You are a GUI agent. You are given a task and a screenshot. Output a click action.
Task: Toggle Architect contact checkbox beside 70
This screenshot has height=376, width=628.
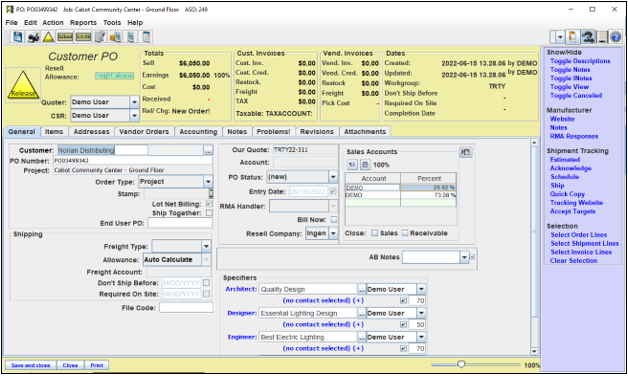[x=403, y=301]
